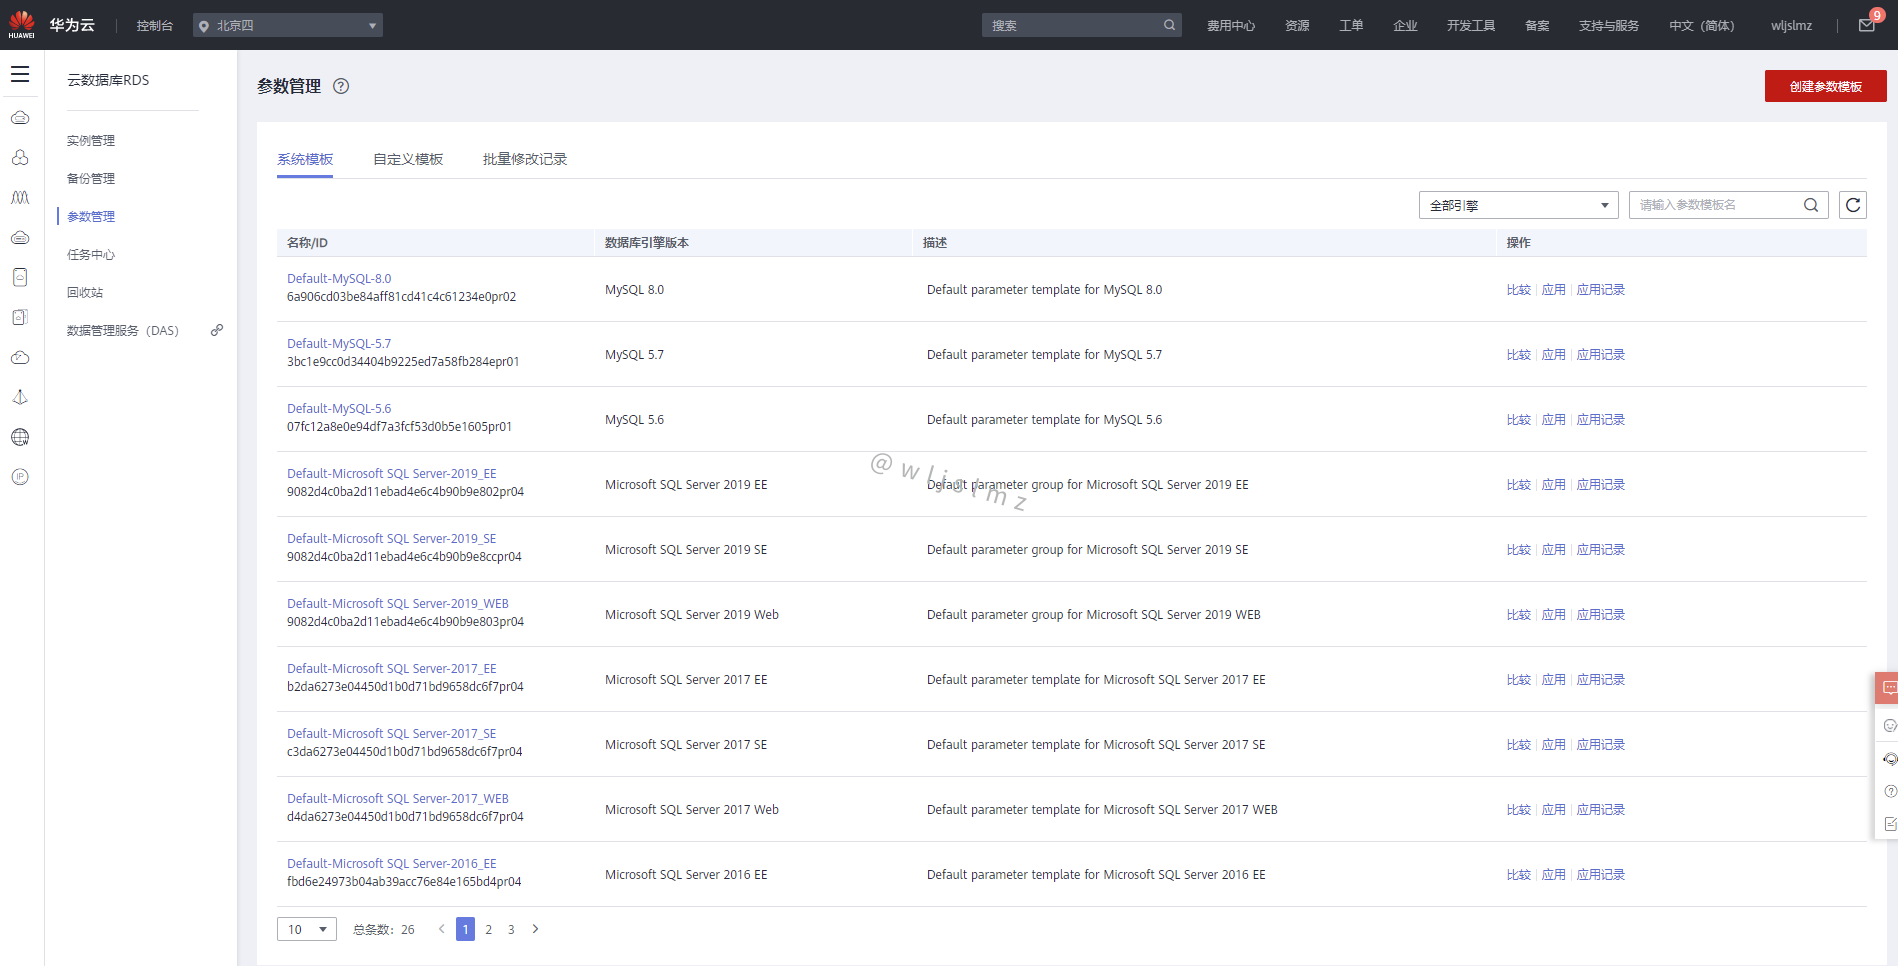Click the 创建参数模板 button
The width and height of the screenshot is (1898, 966).
1825,86
